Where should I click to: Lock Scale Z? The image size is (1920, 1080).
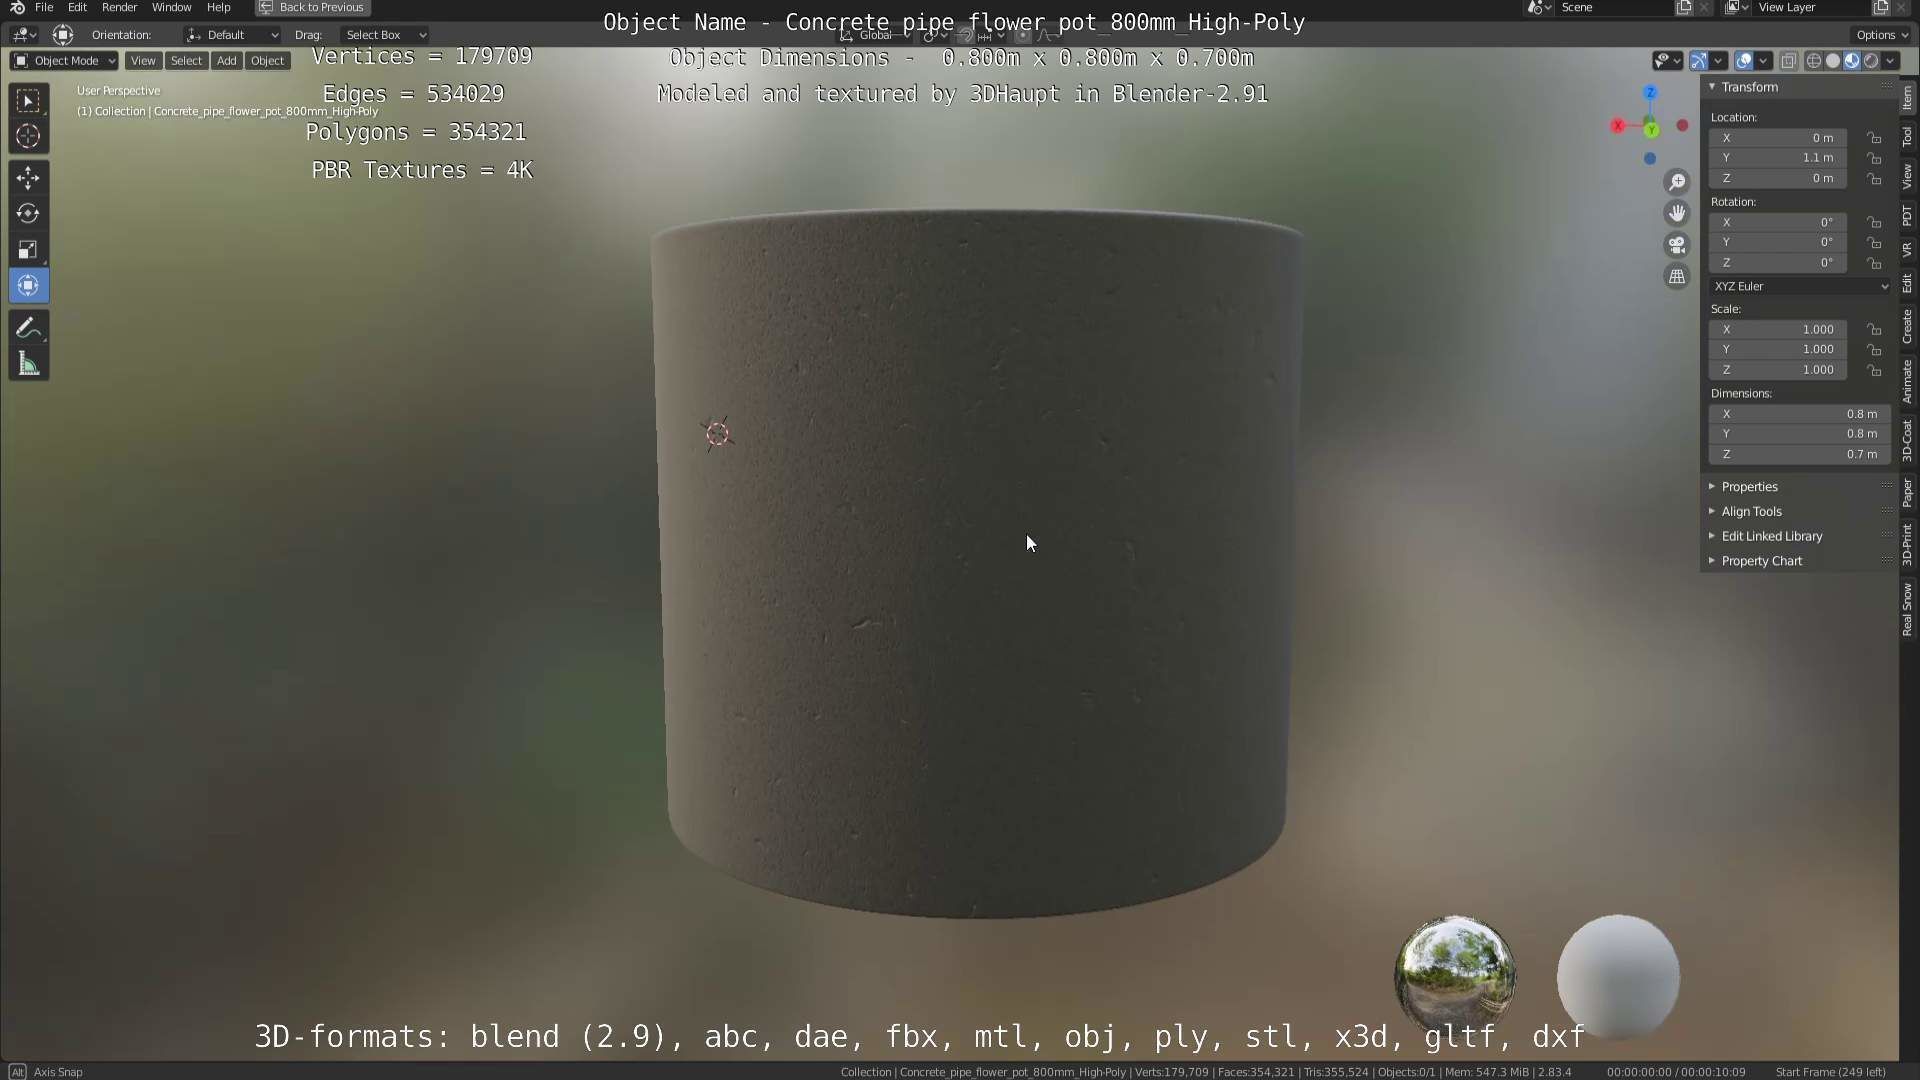(1875, 370)
